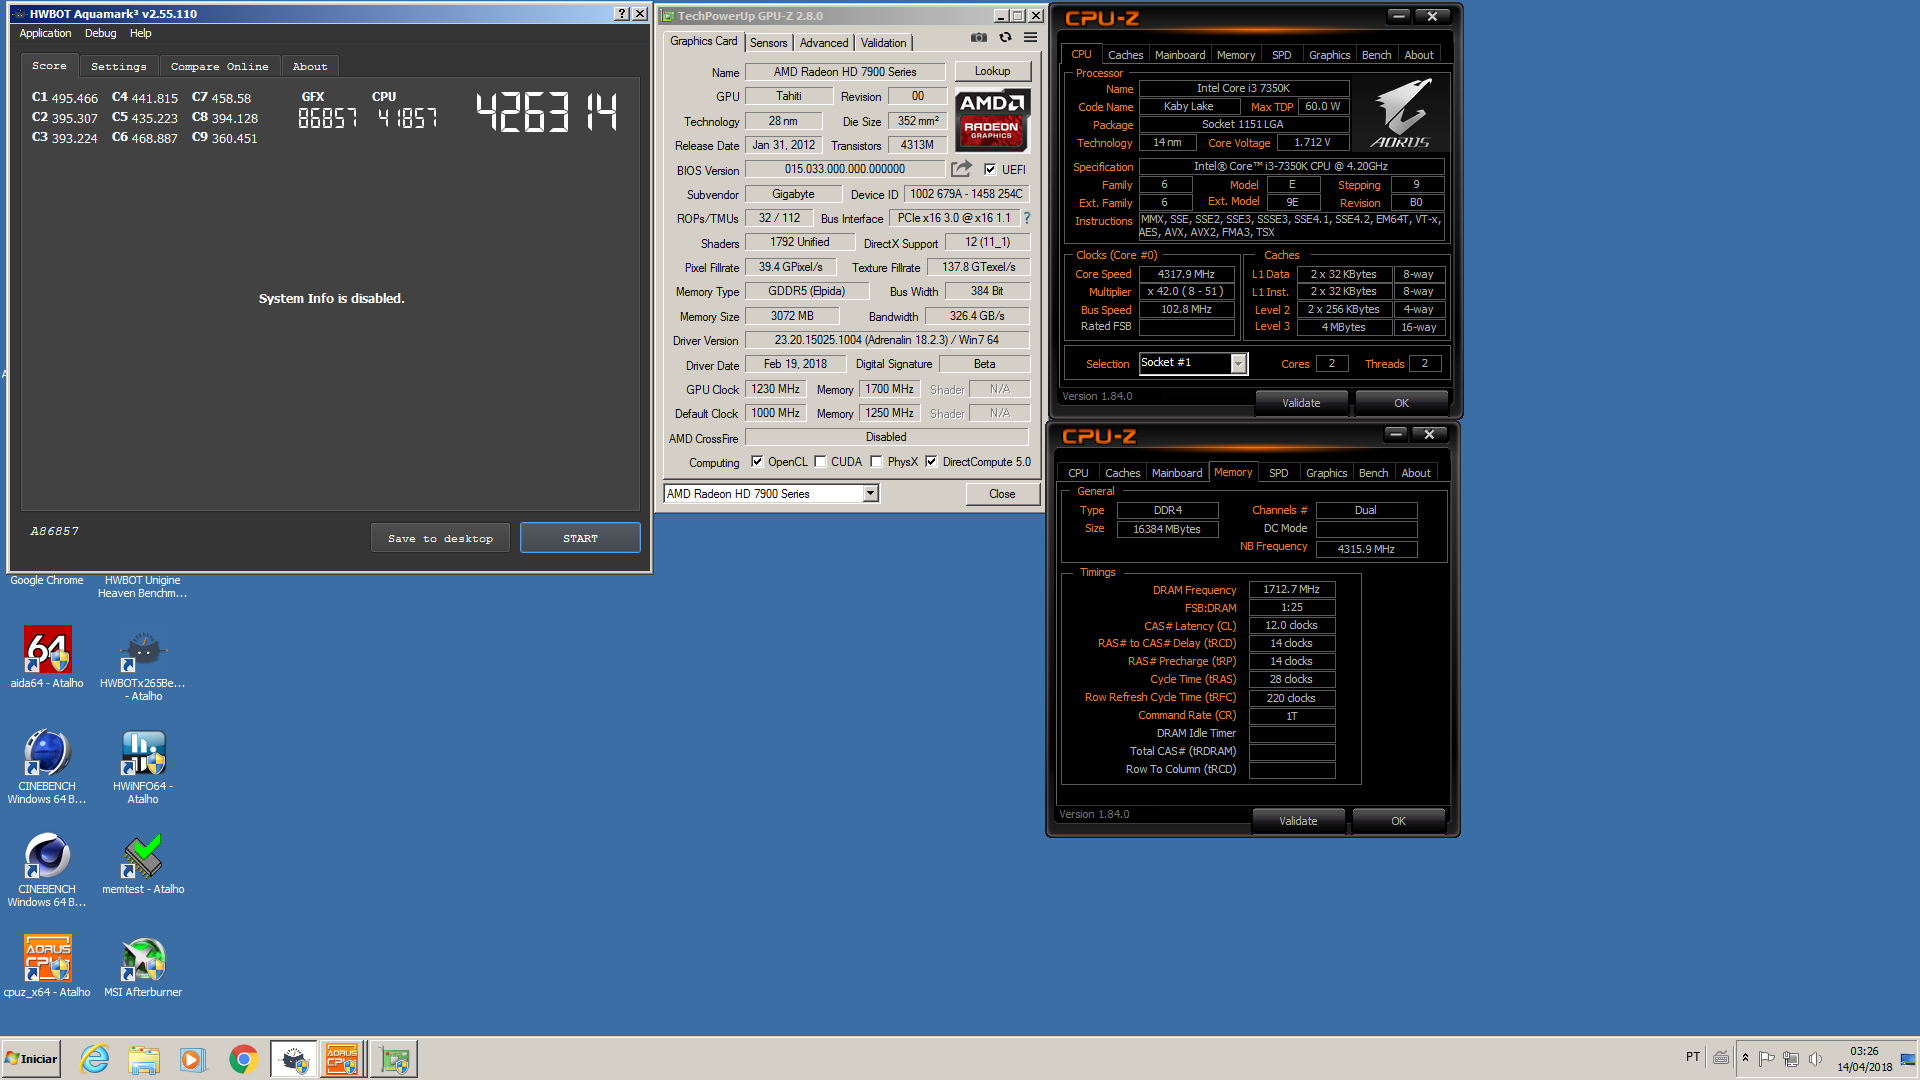Take GPU-Z screenshot with camera icon
The width and height of the screenshot is (1920, 1080).
(978, 38)
